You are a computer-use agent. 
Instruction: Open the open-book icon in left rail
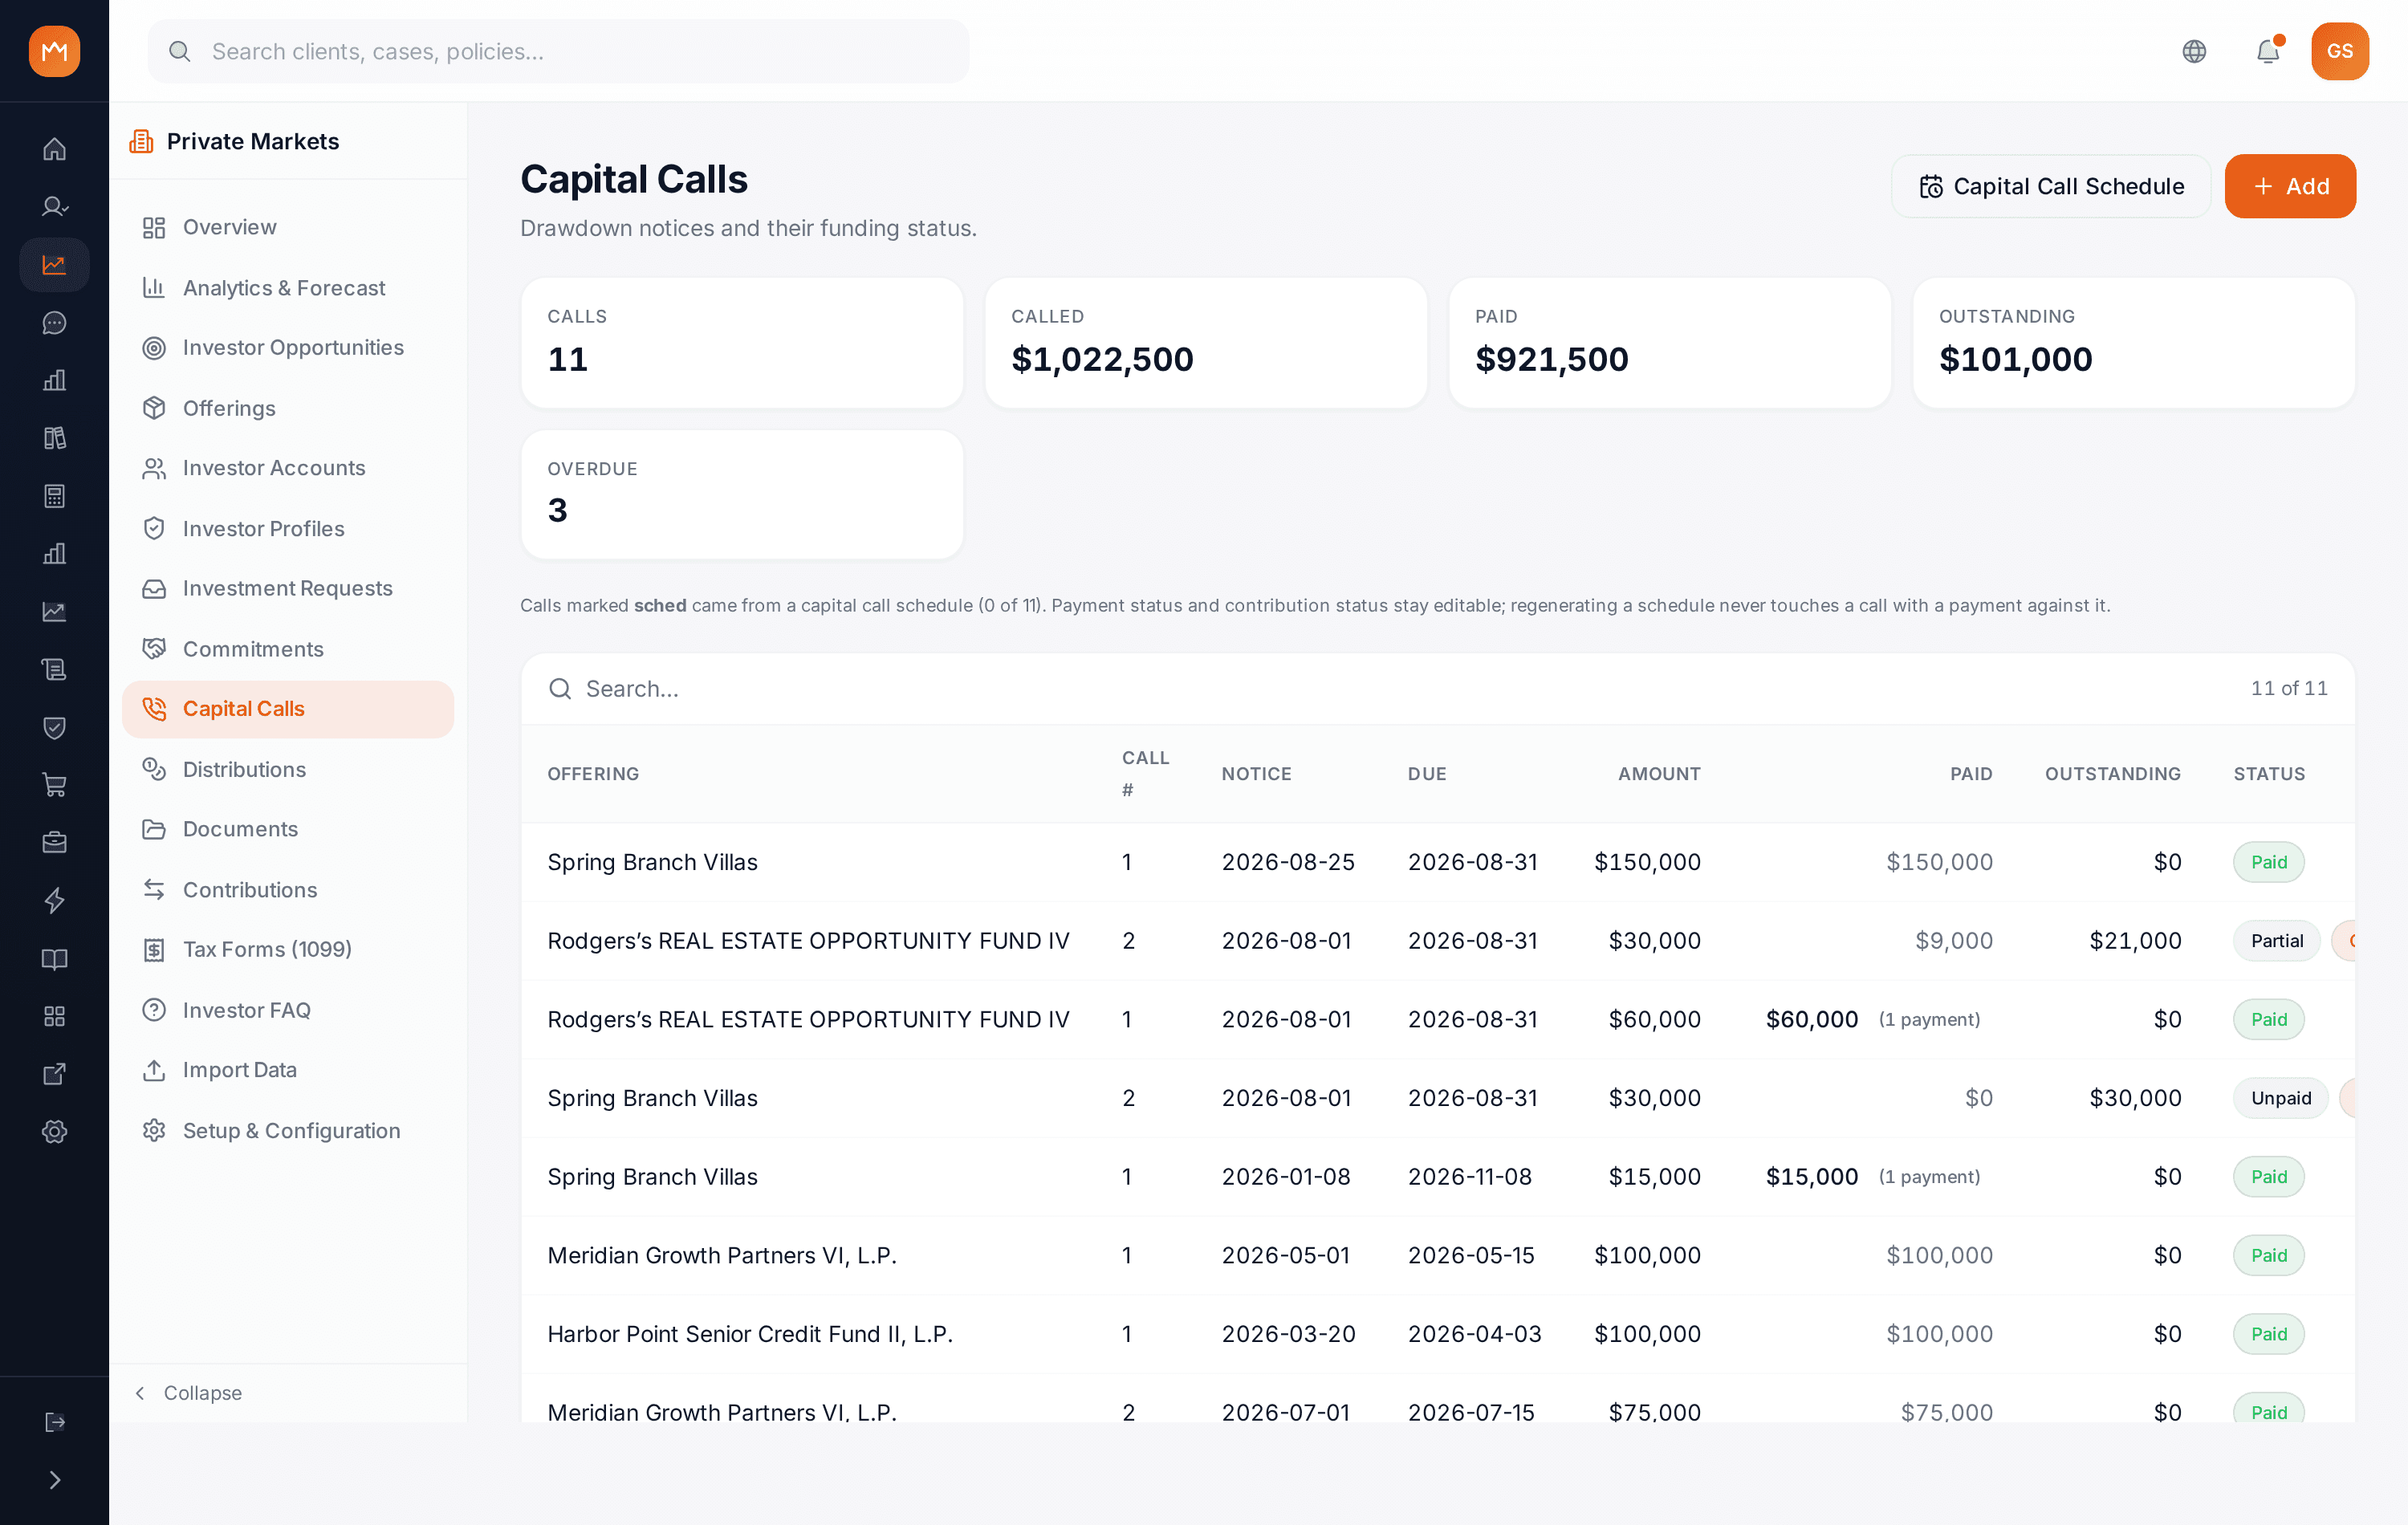point(54,958)
